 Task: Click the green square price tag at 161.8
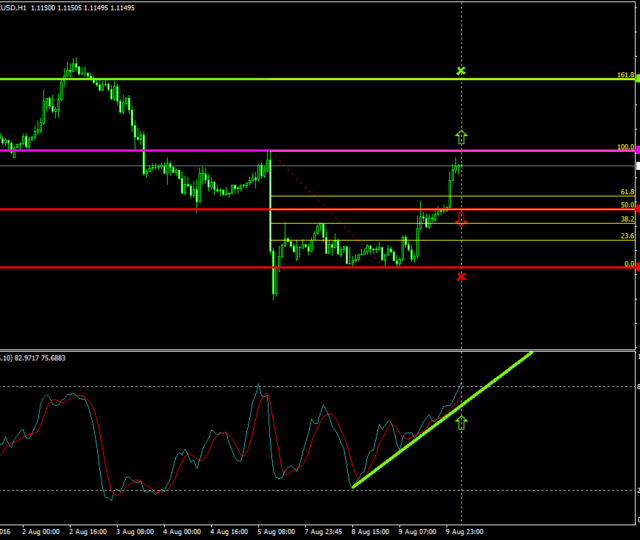(x=636, y=77)
